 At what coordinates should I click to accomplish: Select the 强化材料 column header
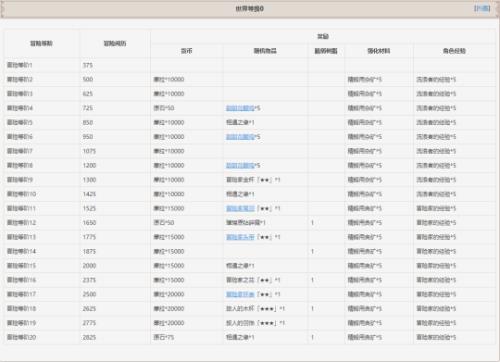379,51
